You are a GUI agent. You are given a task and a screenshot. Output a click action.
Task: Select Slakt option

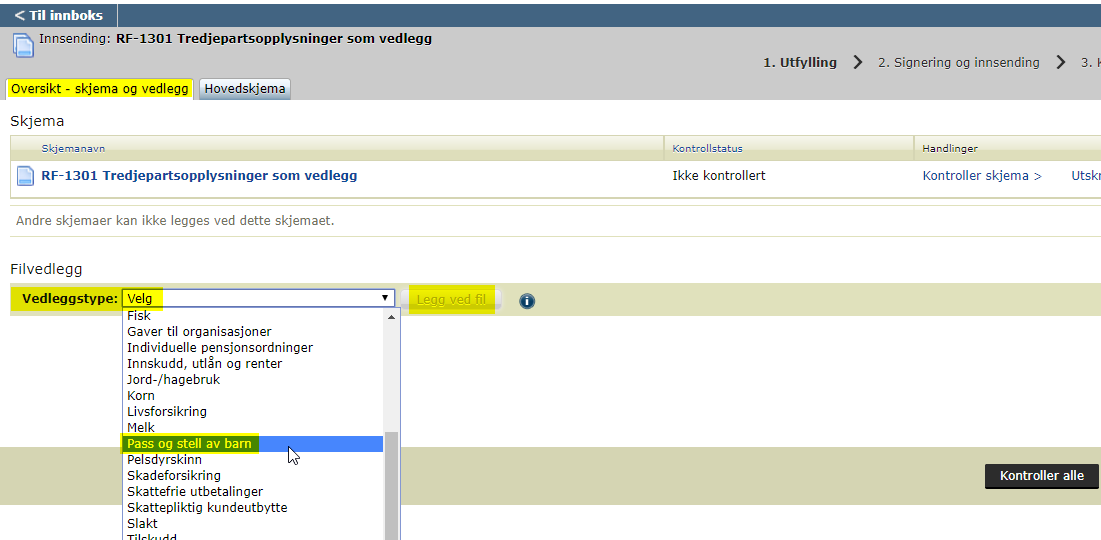click(x=254, y=524)
